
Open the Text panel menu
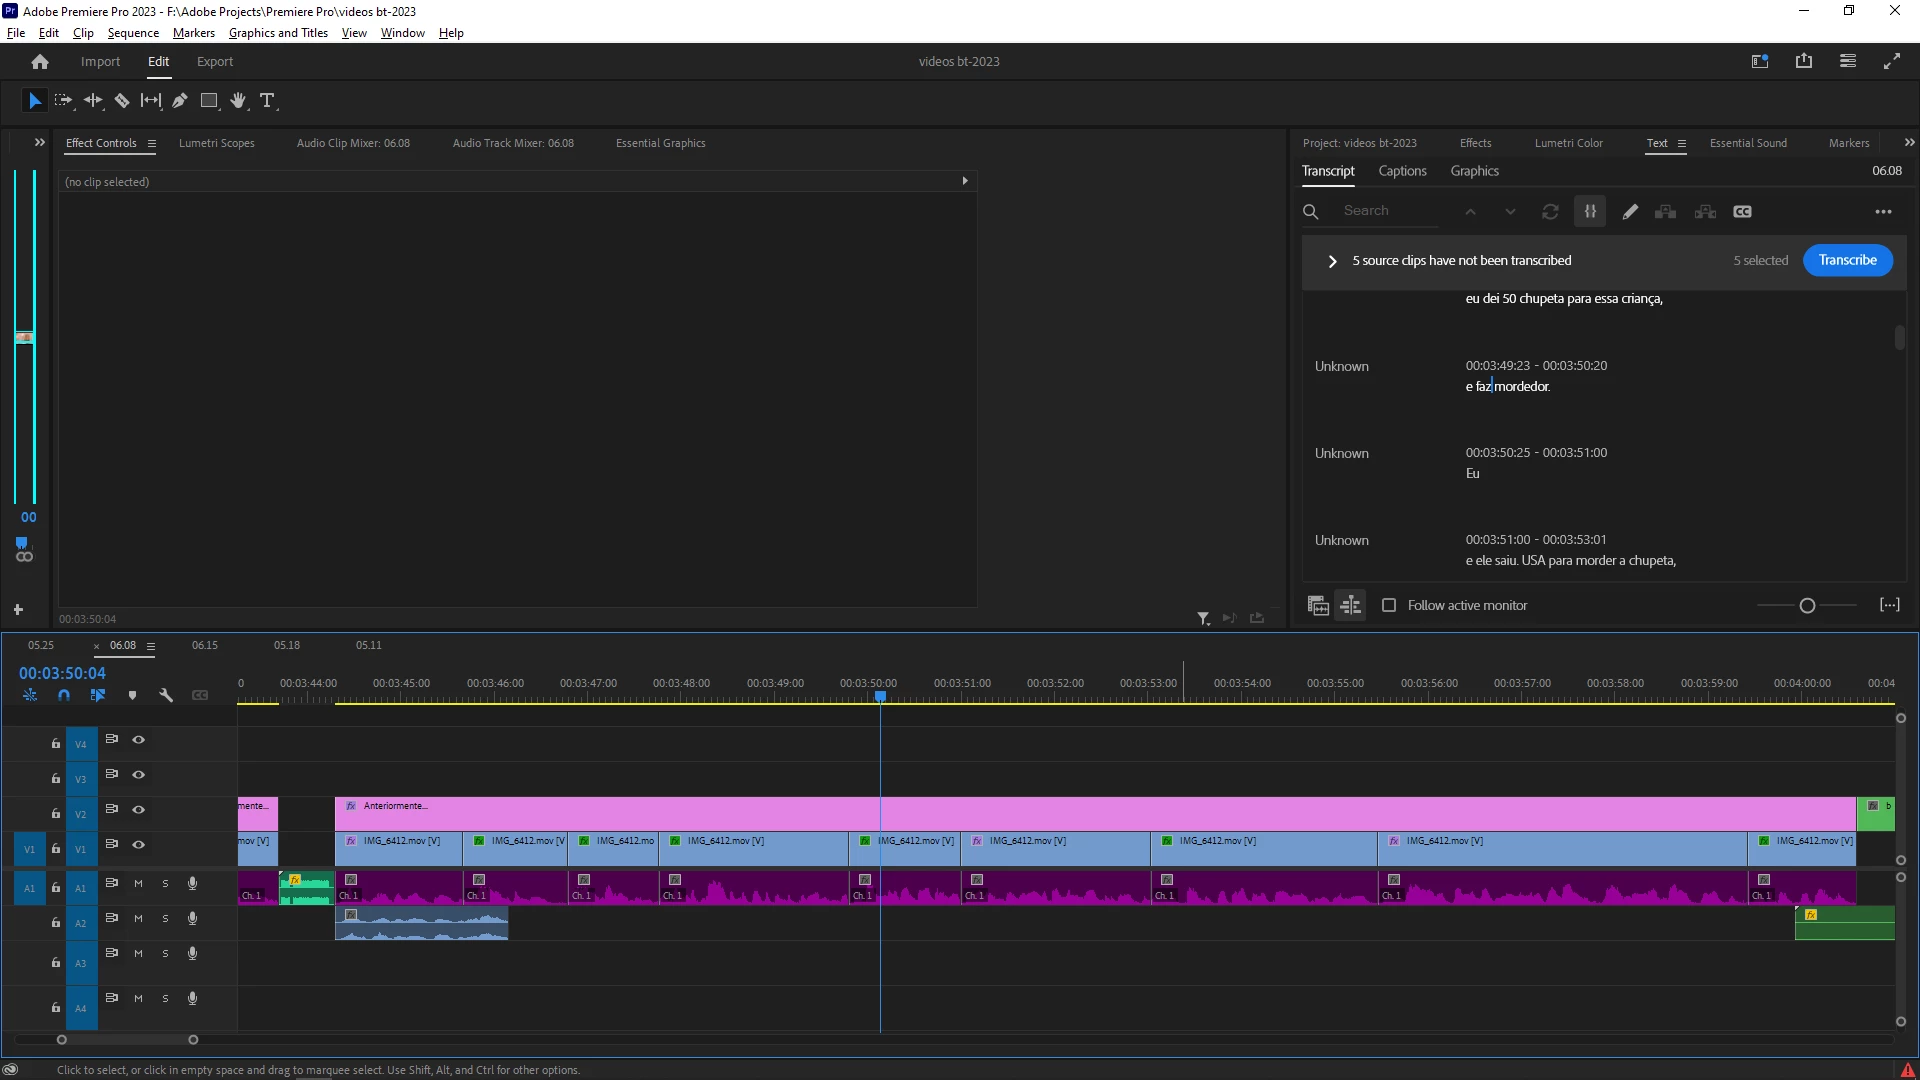tap(1682, 144)
